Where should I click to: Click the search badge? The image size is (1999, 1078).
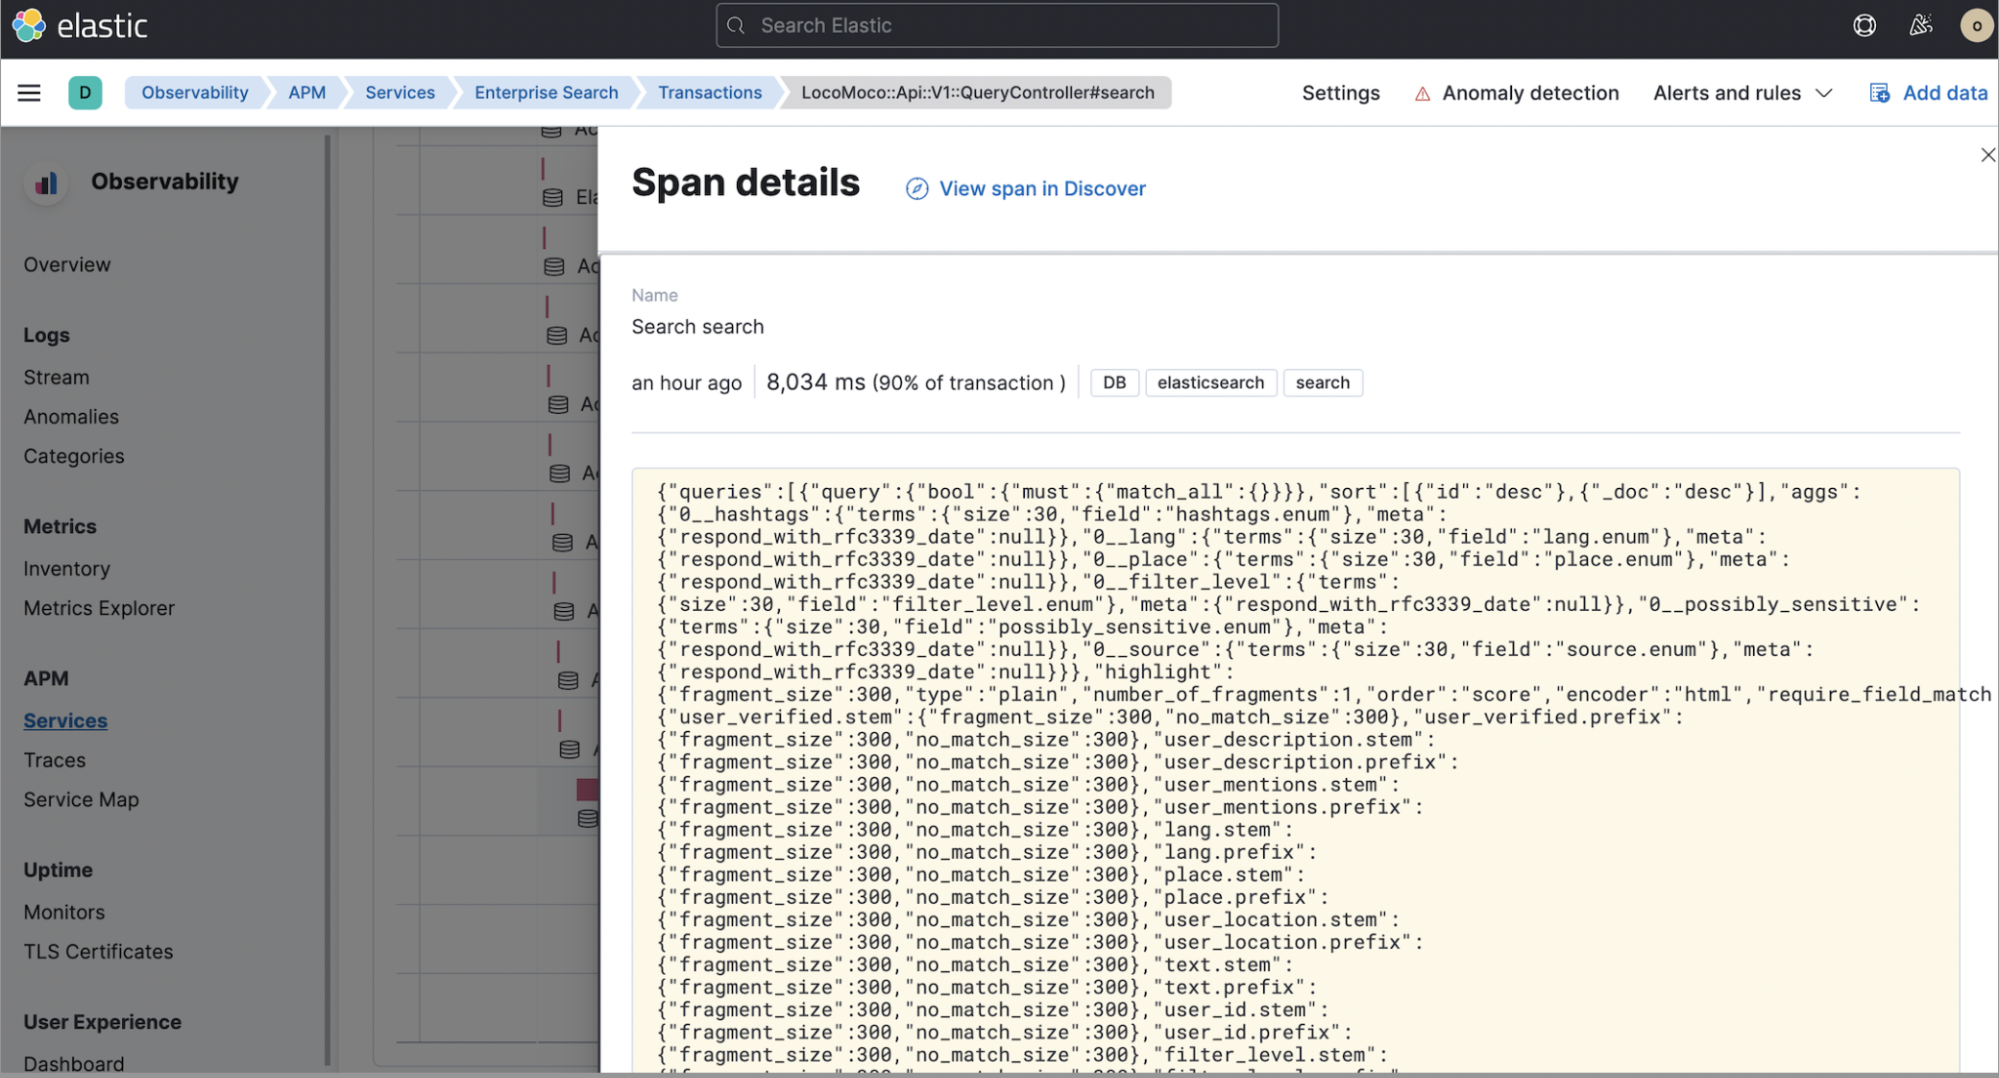click(1322, 383)
